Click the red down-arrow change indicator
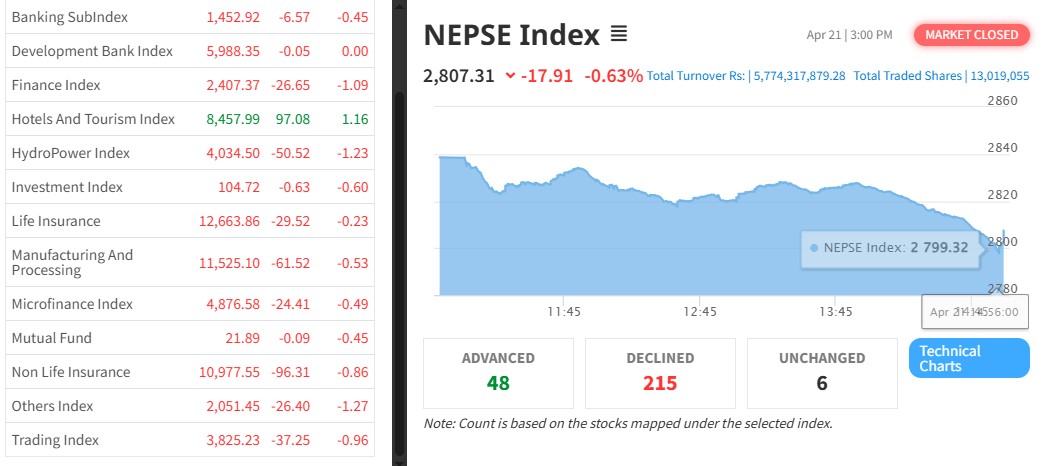This screenshot has width=1042, height=466. tap(511, 75)
